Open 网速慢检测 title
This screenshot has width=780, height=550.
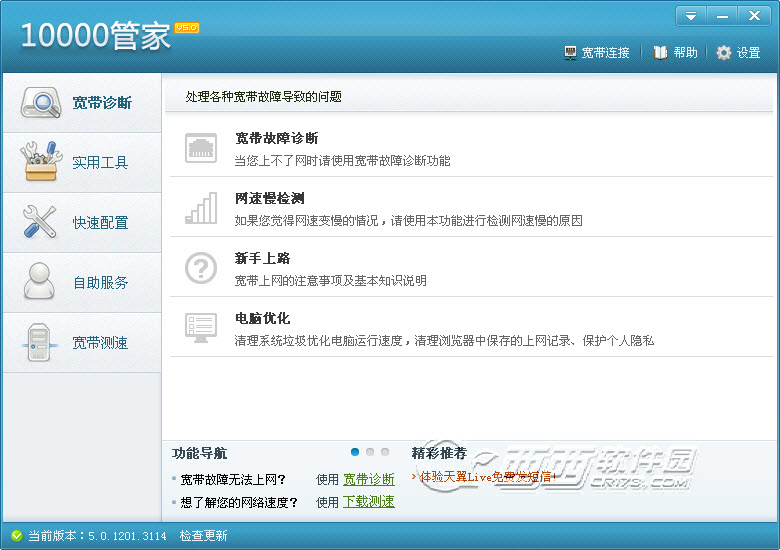coord(270,198)
